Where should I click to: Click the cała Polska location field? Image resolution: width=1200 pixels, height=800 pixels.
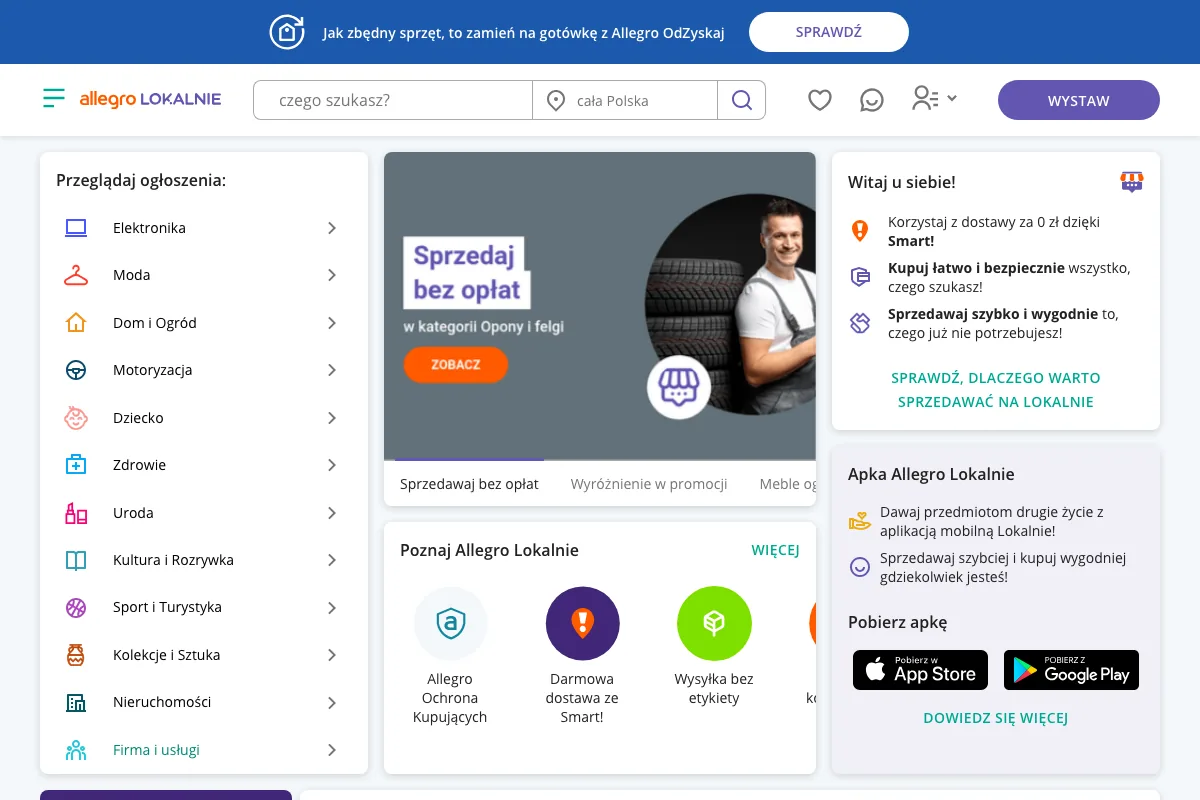625,100
